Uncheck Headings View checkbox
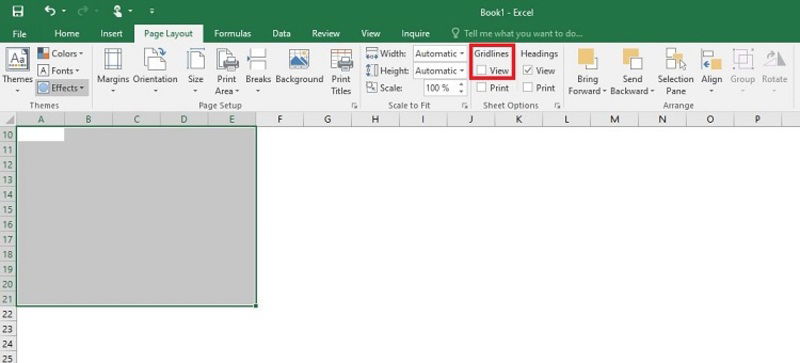 pyautogui.click(x=528, y=70)
